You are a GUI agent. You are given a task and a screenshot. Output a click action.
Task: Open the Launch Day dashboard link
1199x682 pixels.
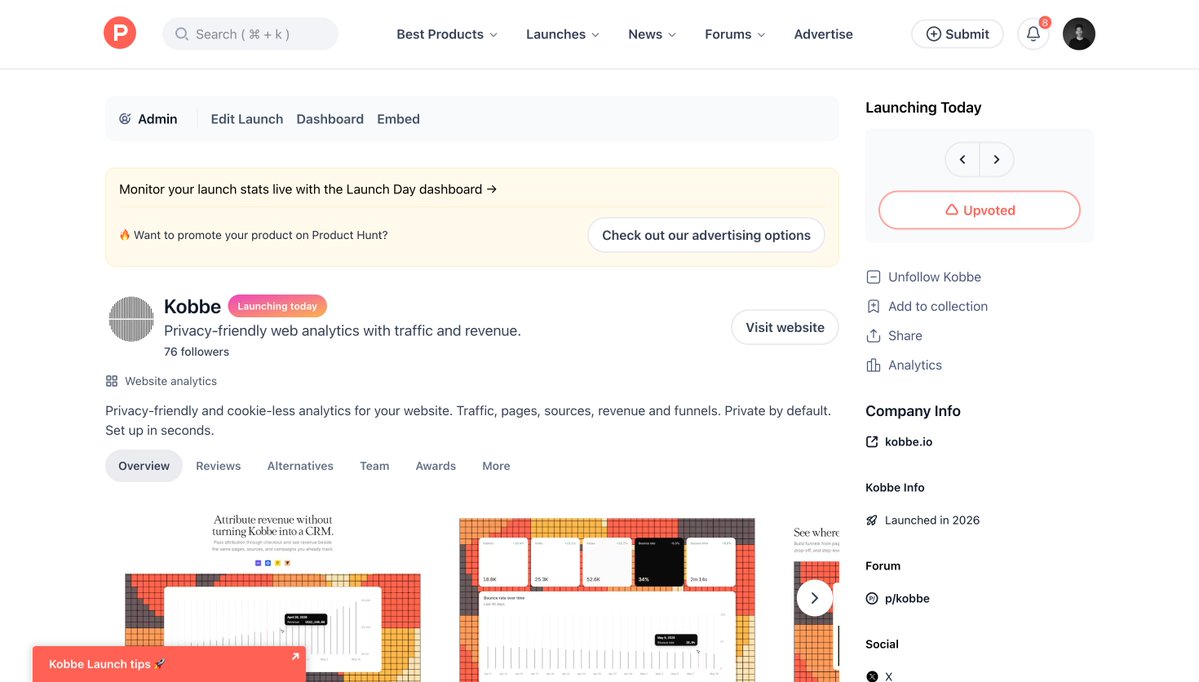click(307, 189)
